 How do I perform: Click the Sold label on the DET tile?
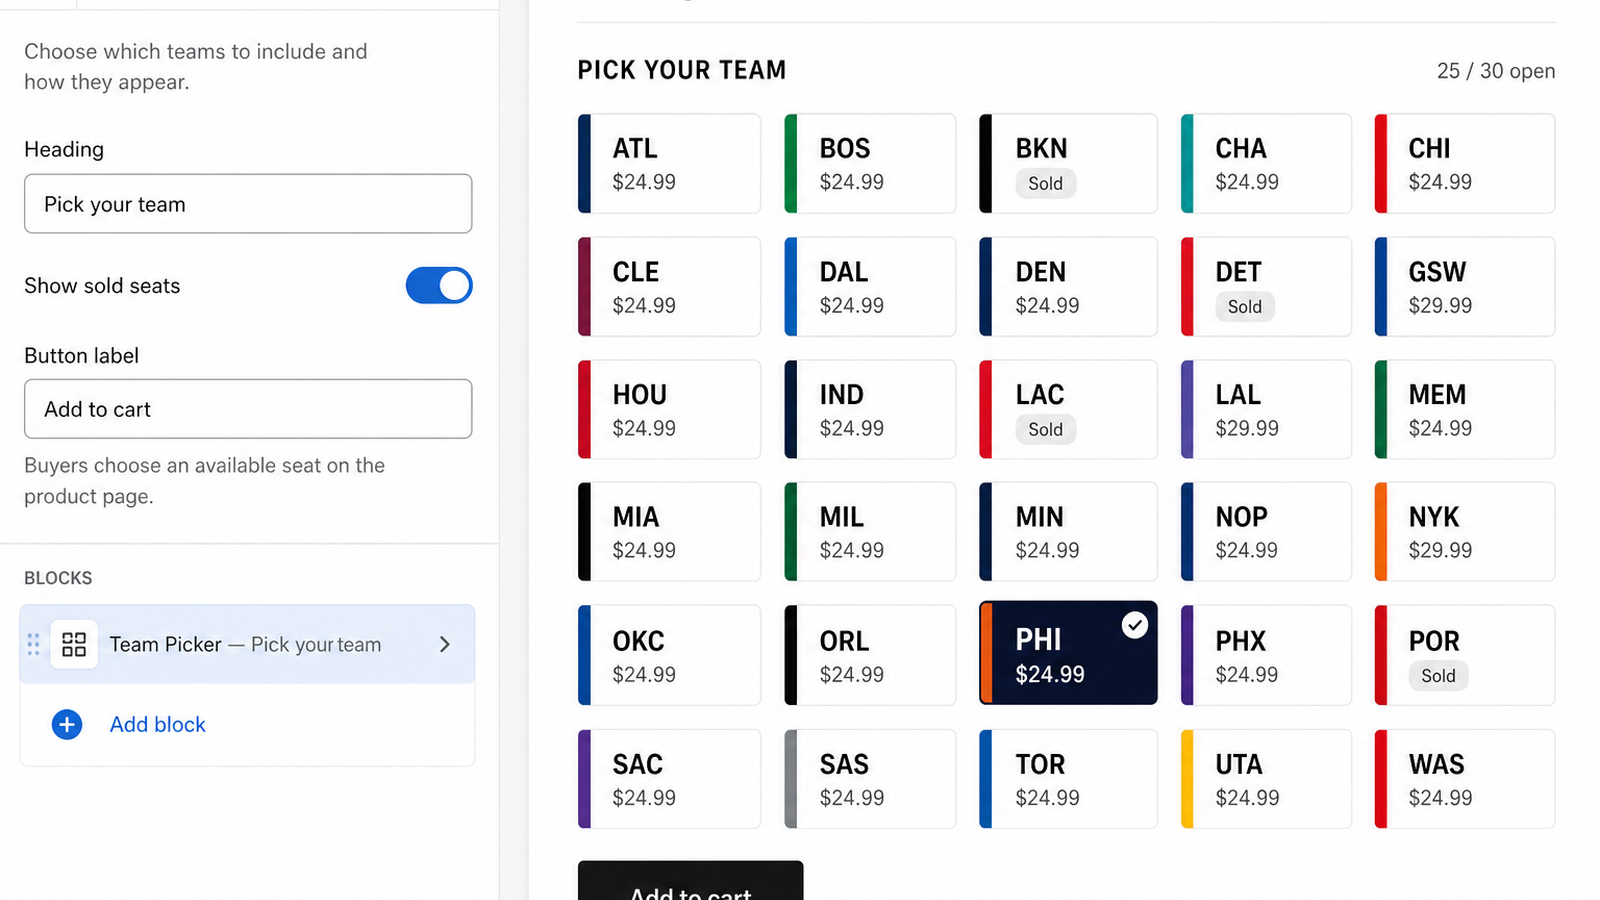[x=1244, y=307]
